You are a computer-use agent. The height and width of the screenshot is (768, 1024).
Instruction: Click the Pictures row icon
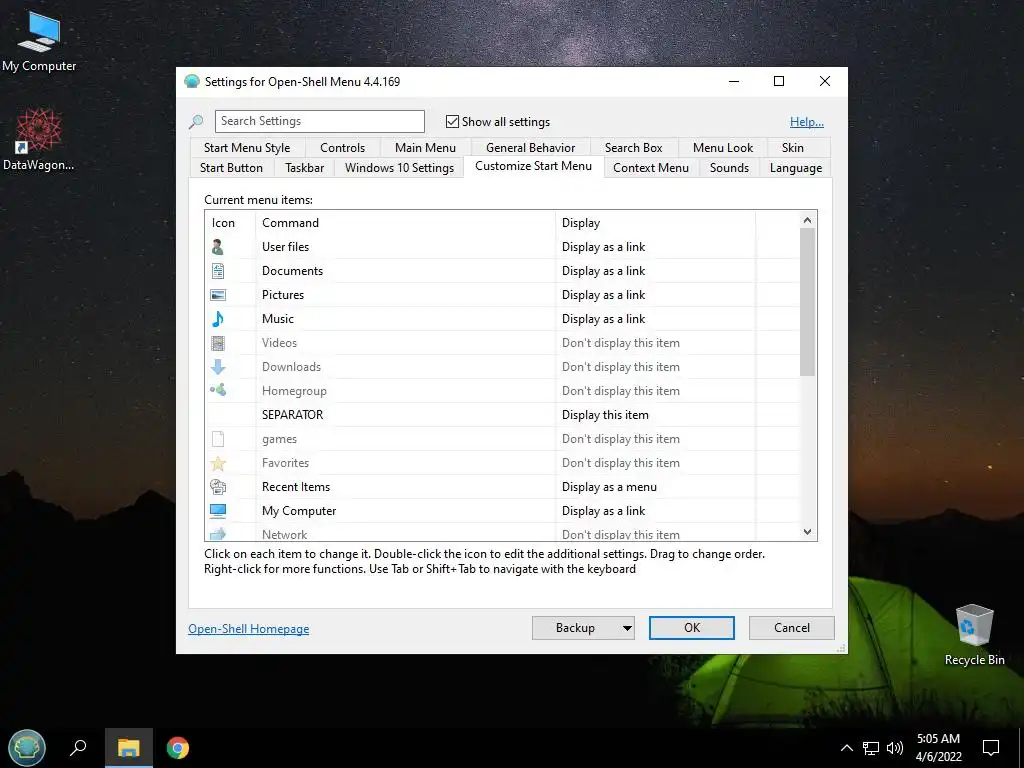pos(218,295)
